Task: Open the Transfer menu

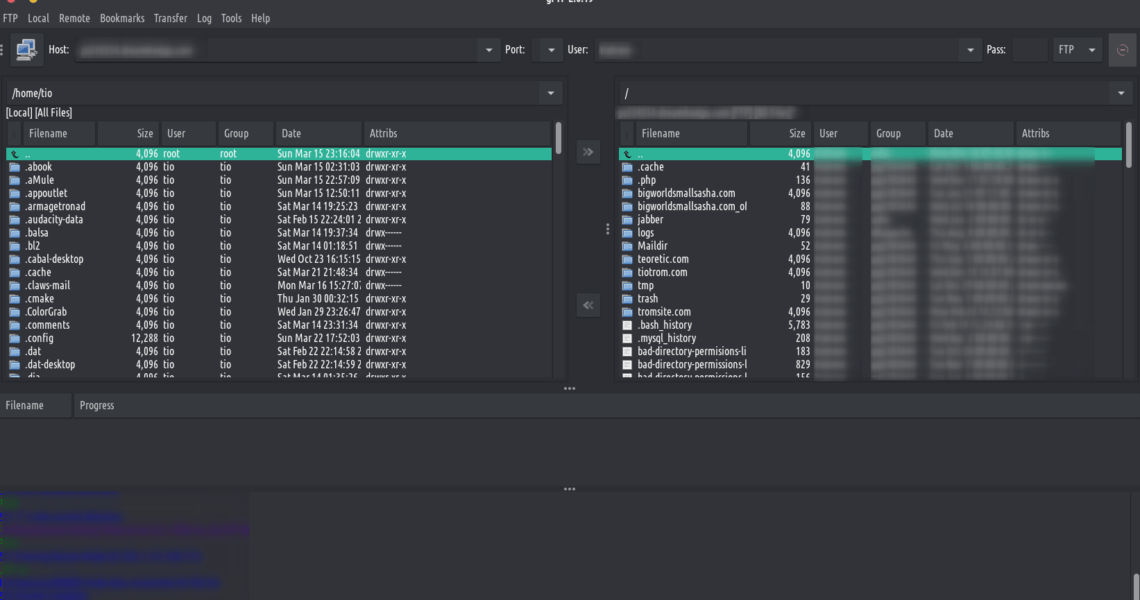Action: [170, 18]
